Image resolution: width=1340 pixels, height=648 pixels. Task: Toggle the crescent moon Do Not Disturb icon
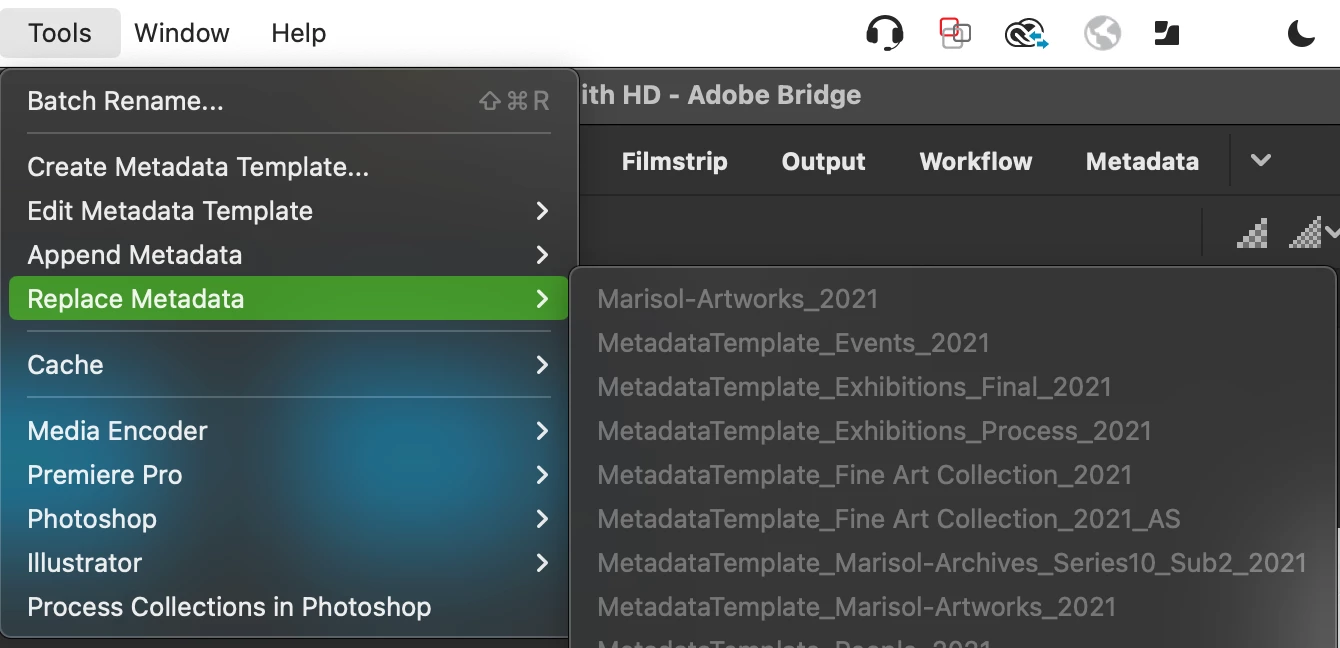click(x=1301, y=34)
